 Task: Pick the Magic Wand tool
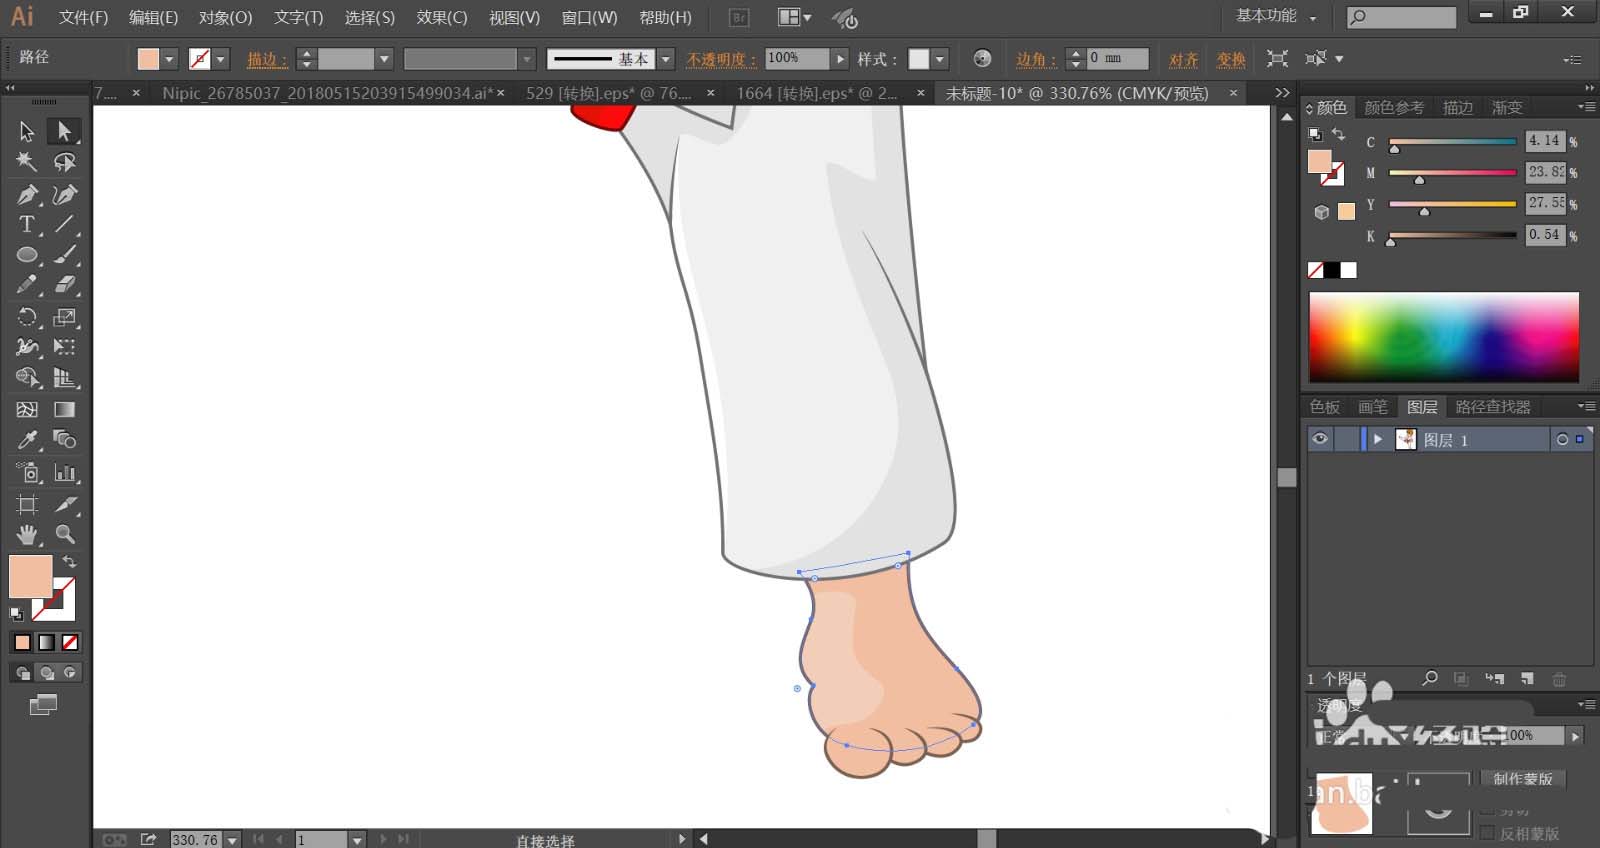pos(27,162)
